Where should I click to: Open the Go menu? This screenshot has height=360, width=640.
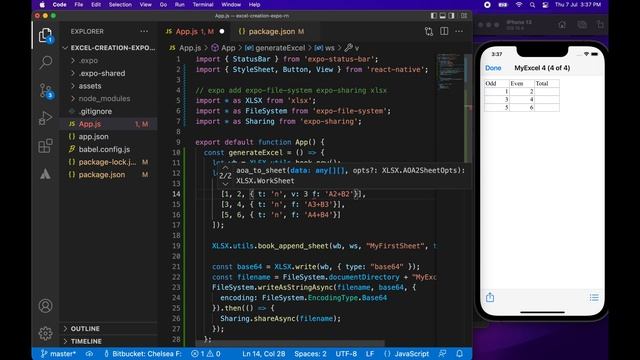[x=163, y=5]
